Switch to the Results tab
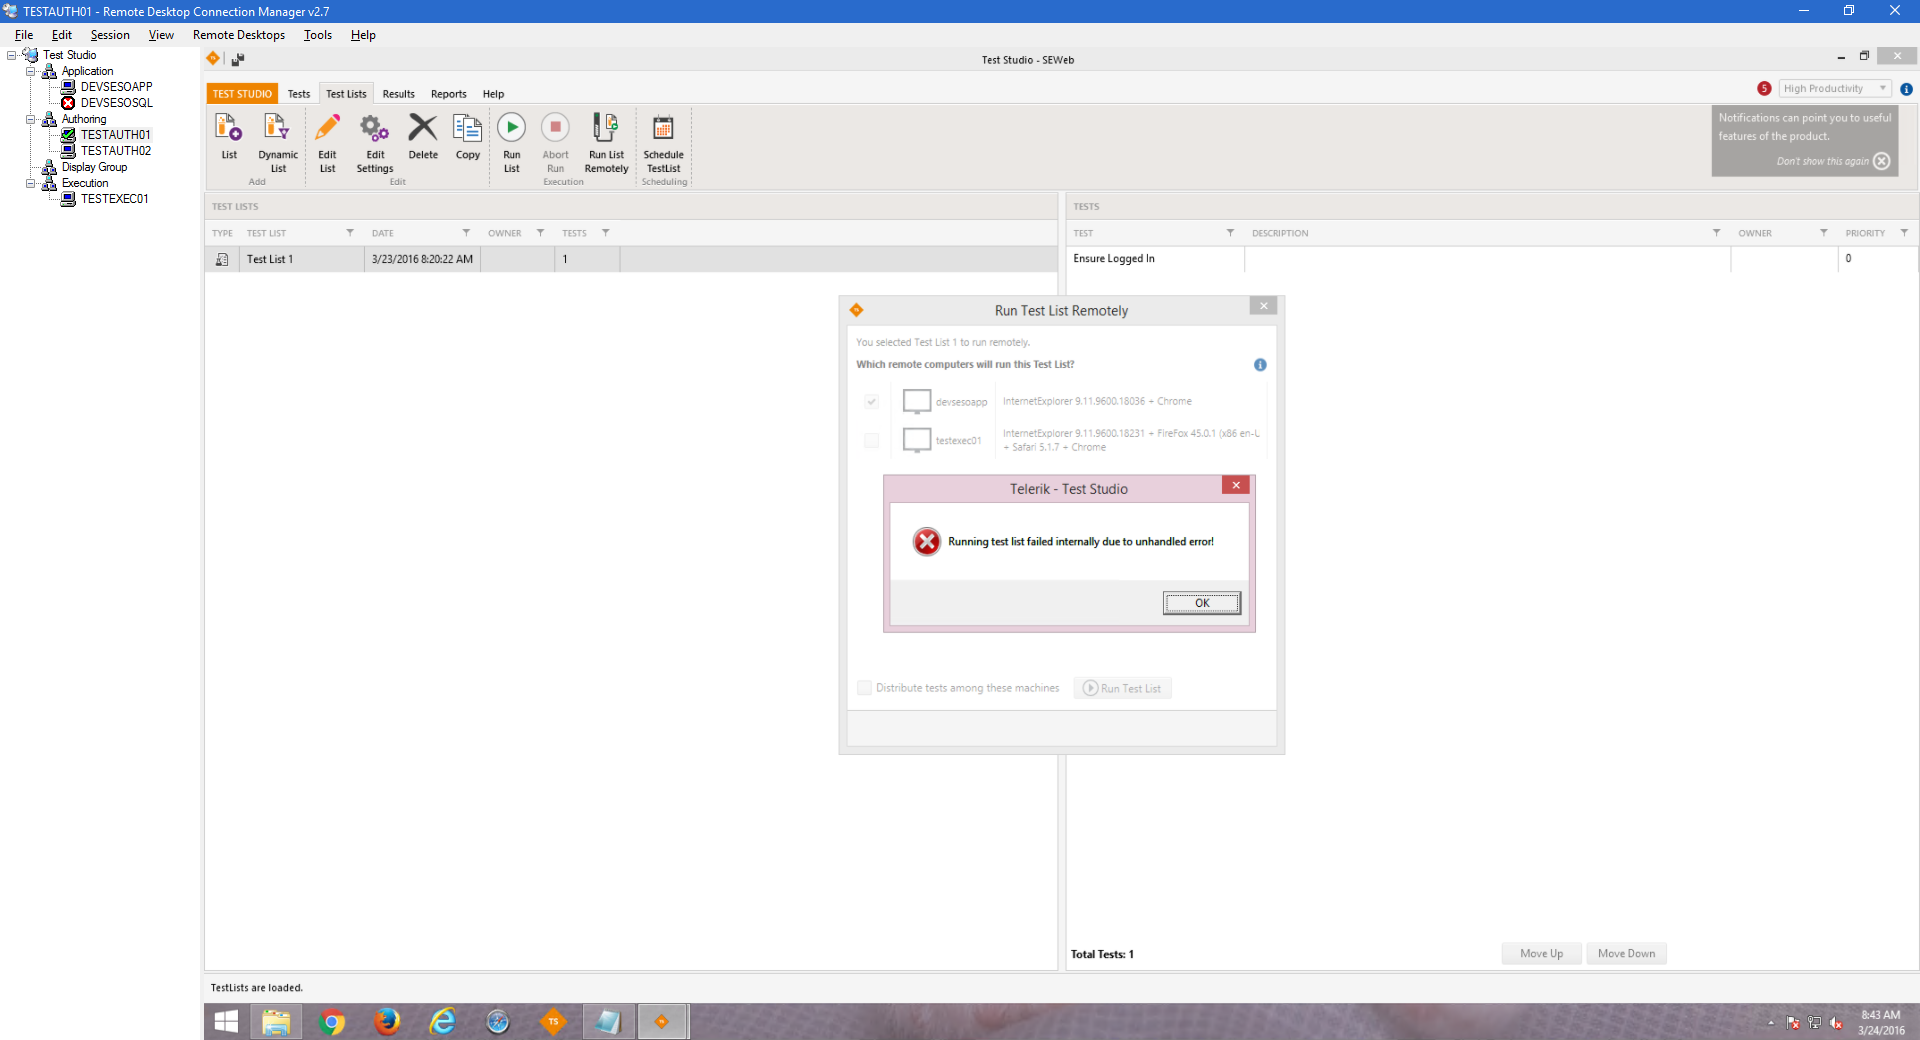The height and width of the screenshot is (1040, 1920). 398,94
